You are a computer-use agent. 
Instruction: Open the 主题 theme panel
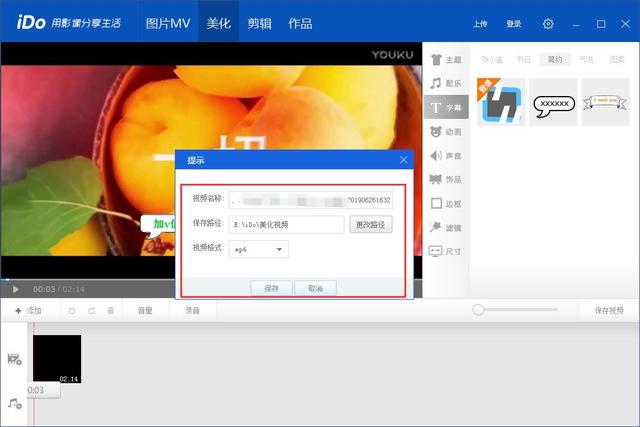point(445,60)
